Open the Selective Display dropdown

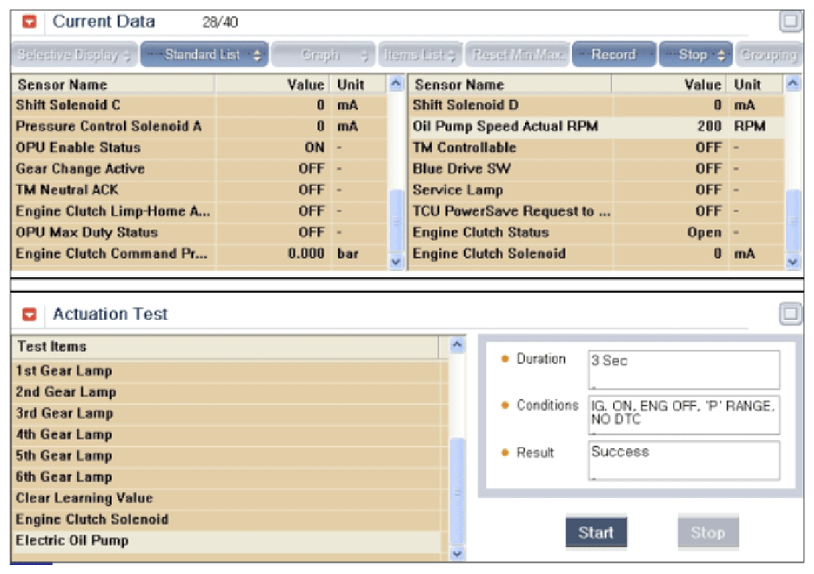[x=74, y=54]
